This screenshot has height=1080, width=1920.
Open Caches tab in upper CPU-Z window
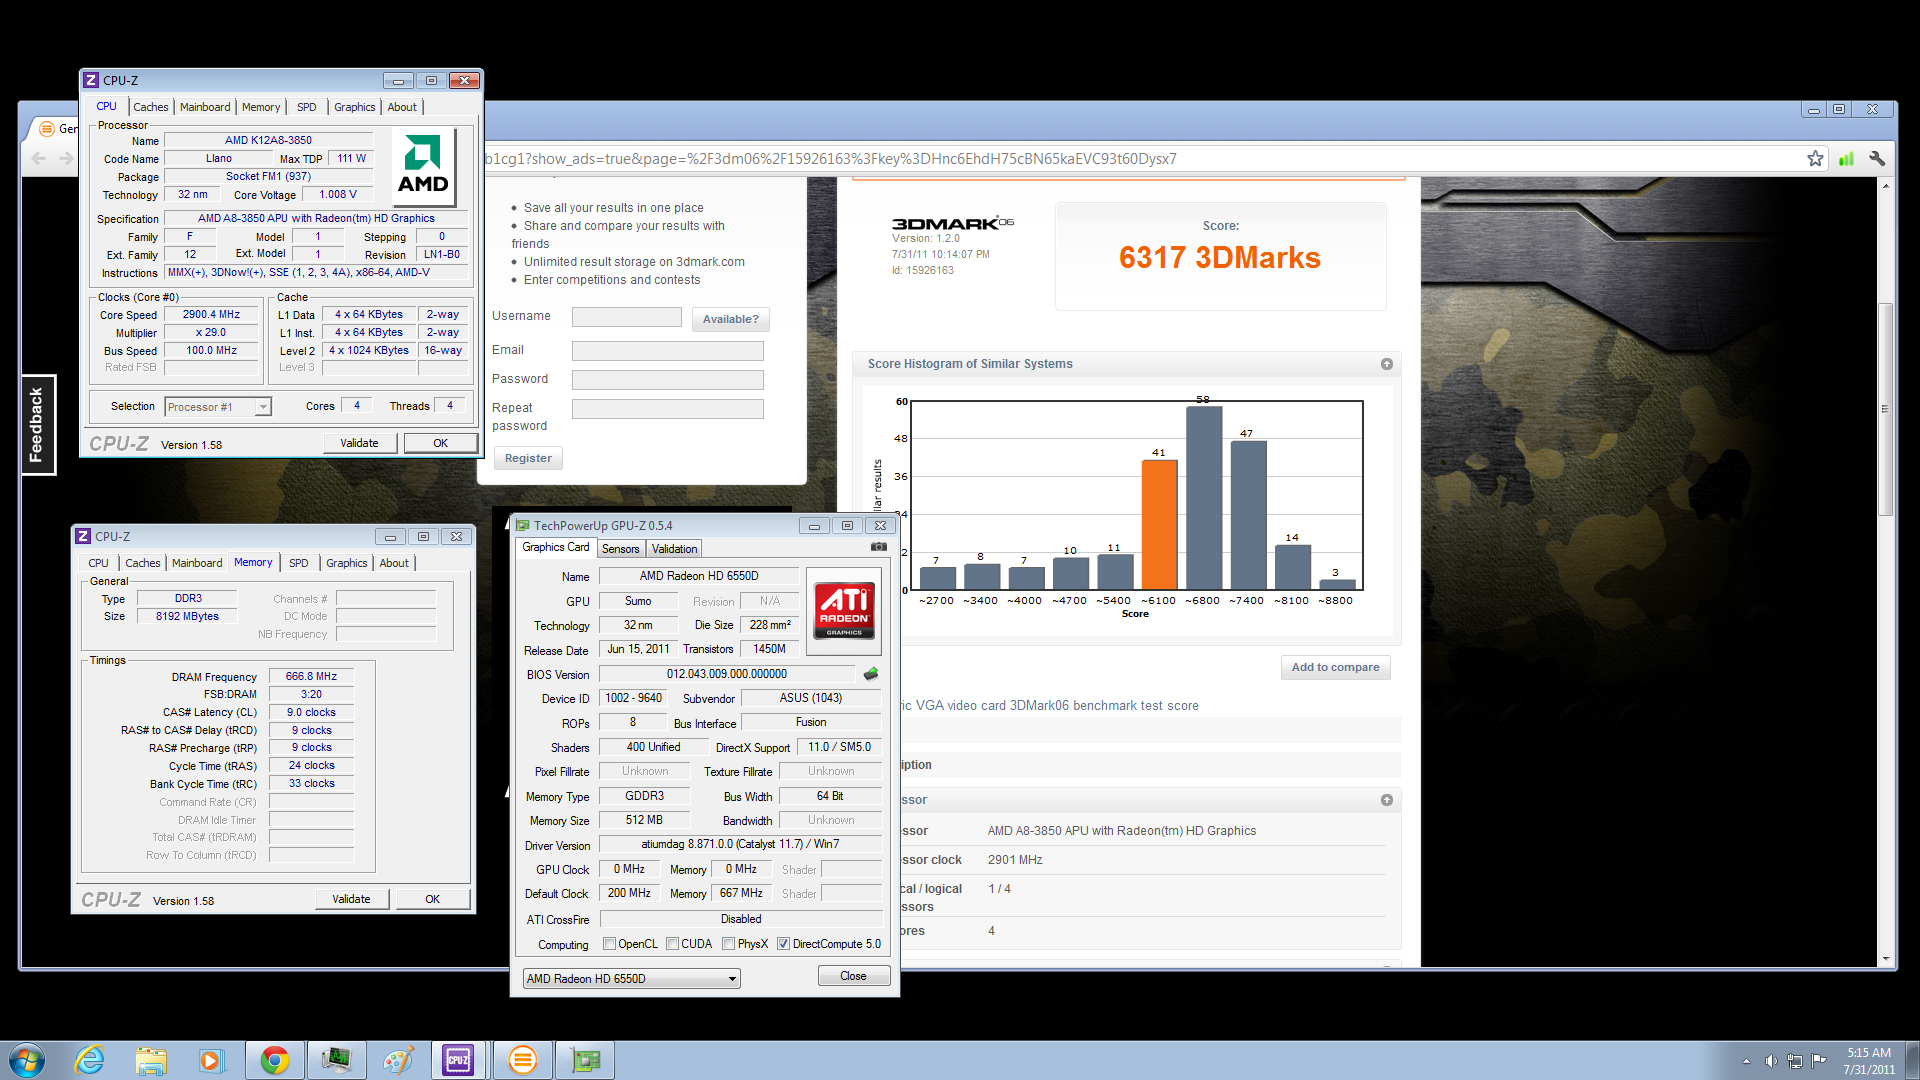coord(151,107)
